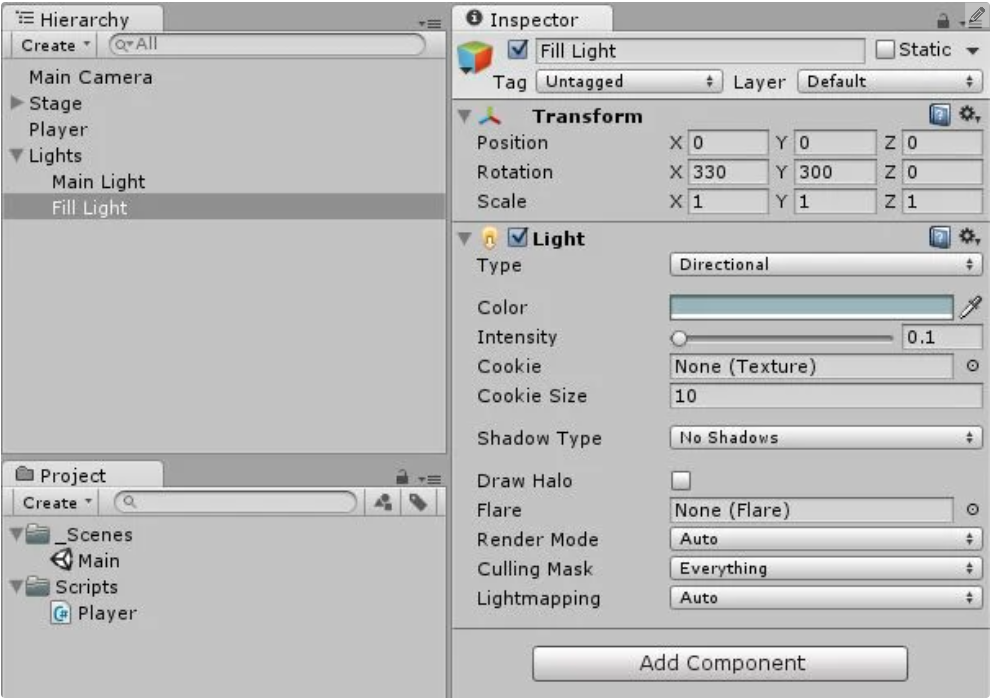Click the Add Component button
The width and height of the screenshot is (990, 699).
click(x=720, y=663)
